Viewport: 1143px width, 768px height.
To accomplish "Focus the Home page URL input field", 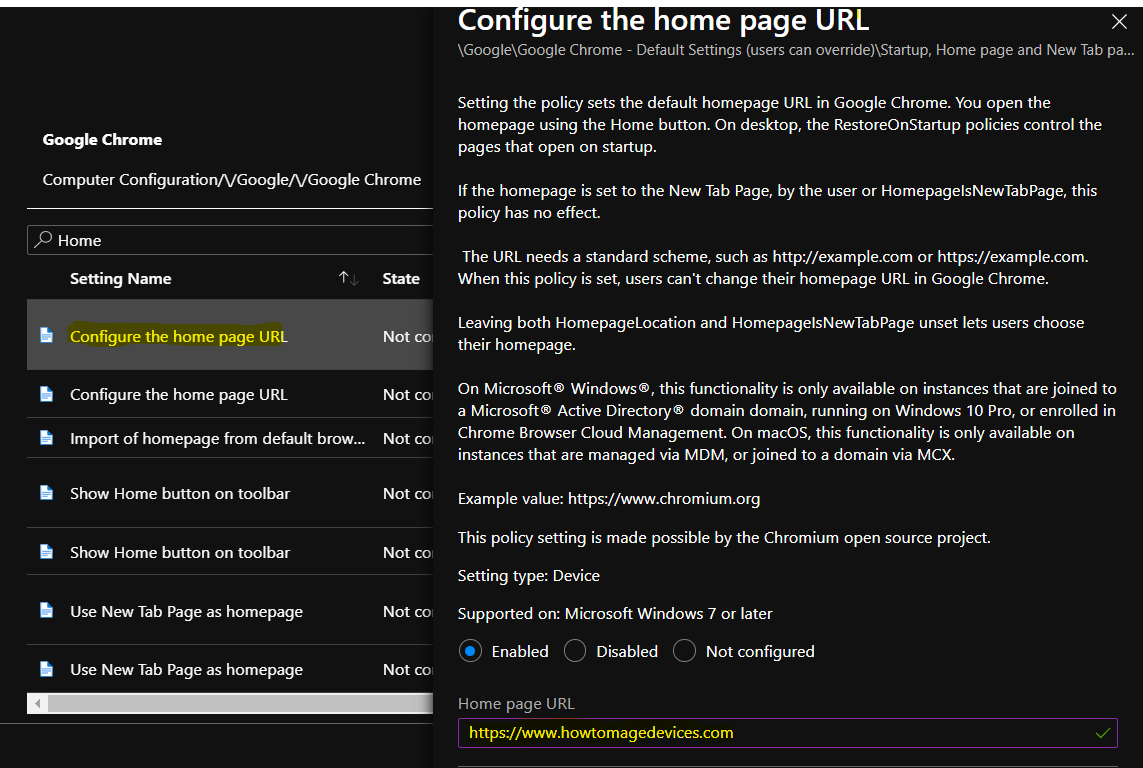I will 787,733.
